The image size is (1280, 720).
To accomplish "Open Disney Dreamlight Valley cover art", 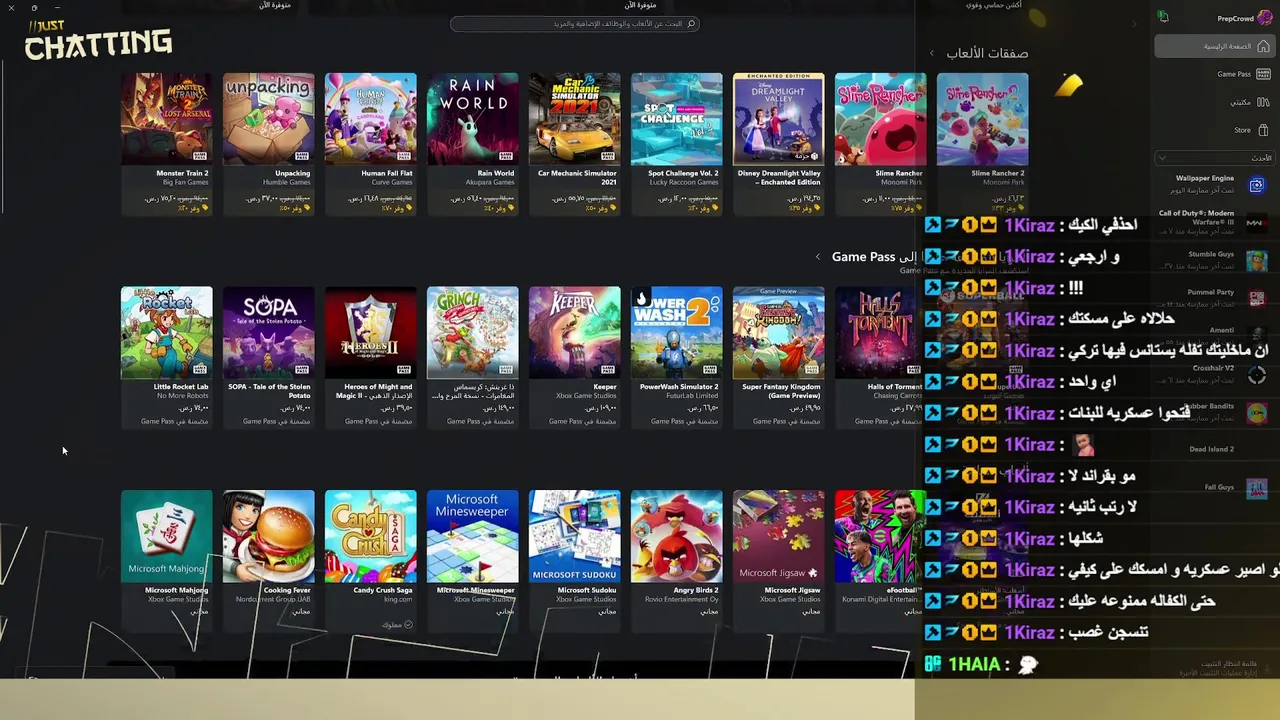I will pyautogui.click(x=779, y=119).
